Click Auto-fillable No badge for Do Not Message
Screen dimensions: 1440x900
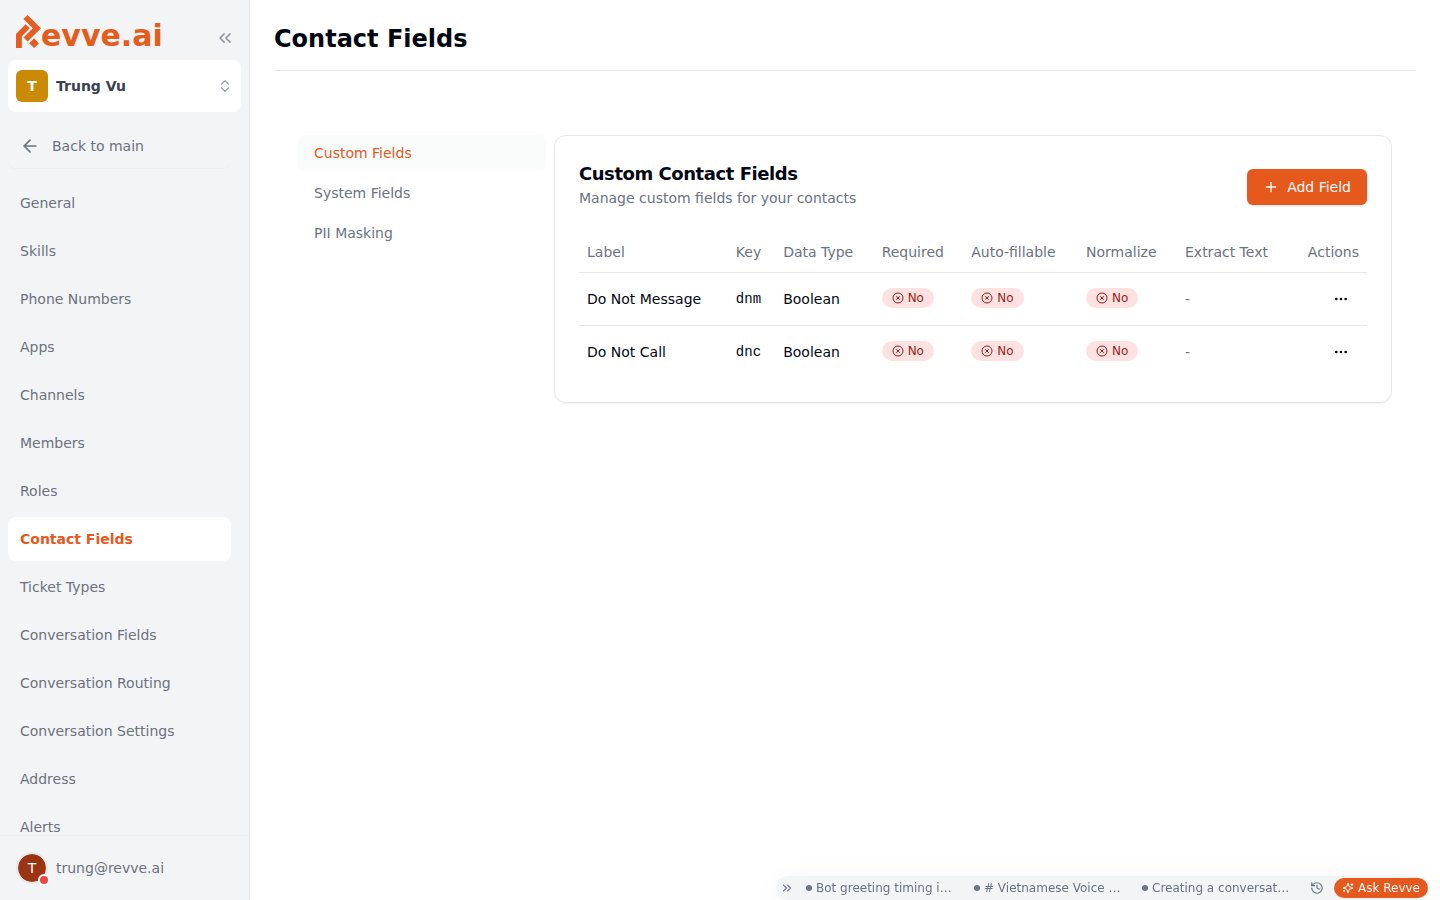[x=997, y=298]
